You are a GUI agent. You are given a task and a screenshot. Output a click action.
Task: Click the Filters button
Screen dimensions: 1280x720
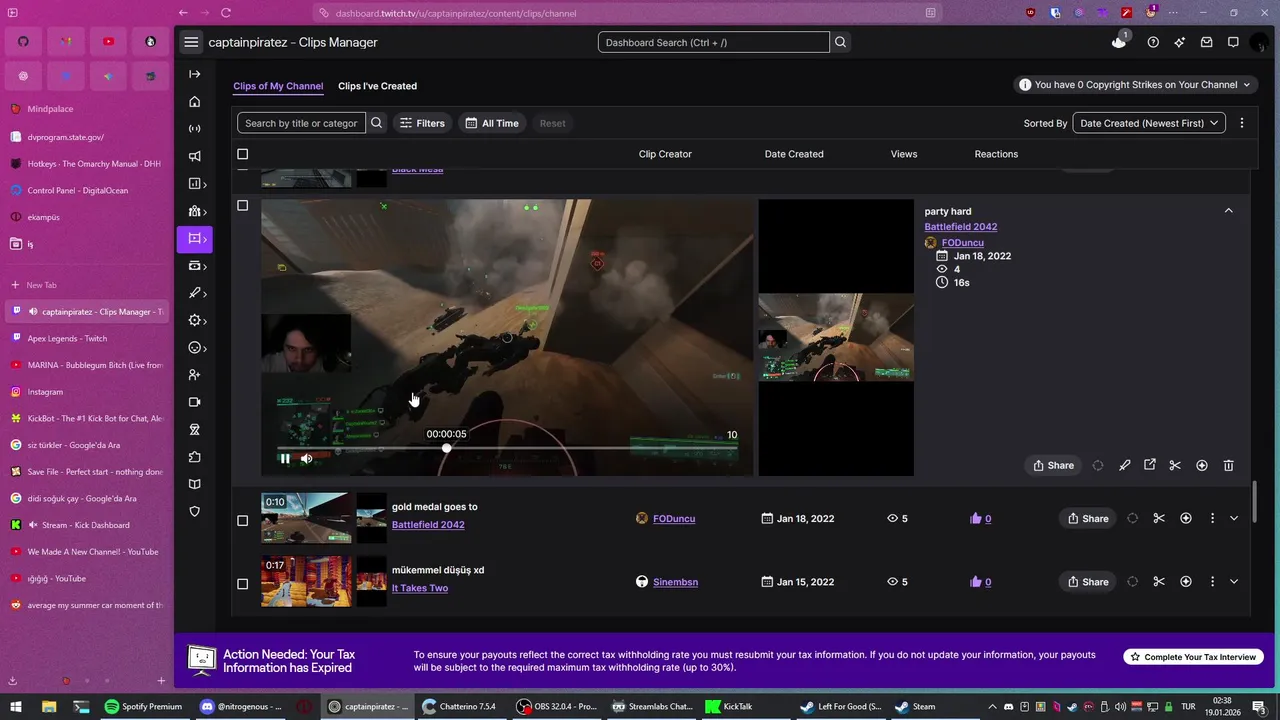tap(422, 123)
